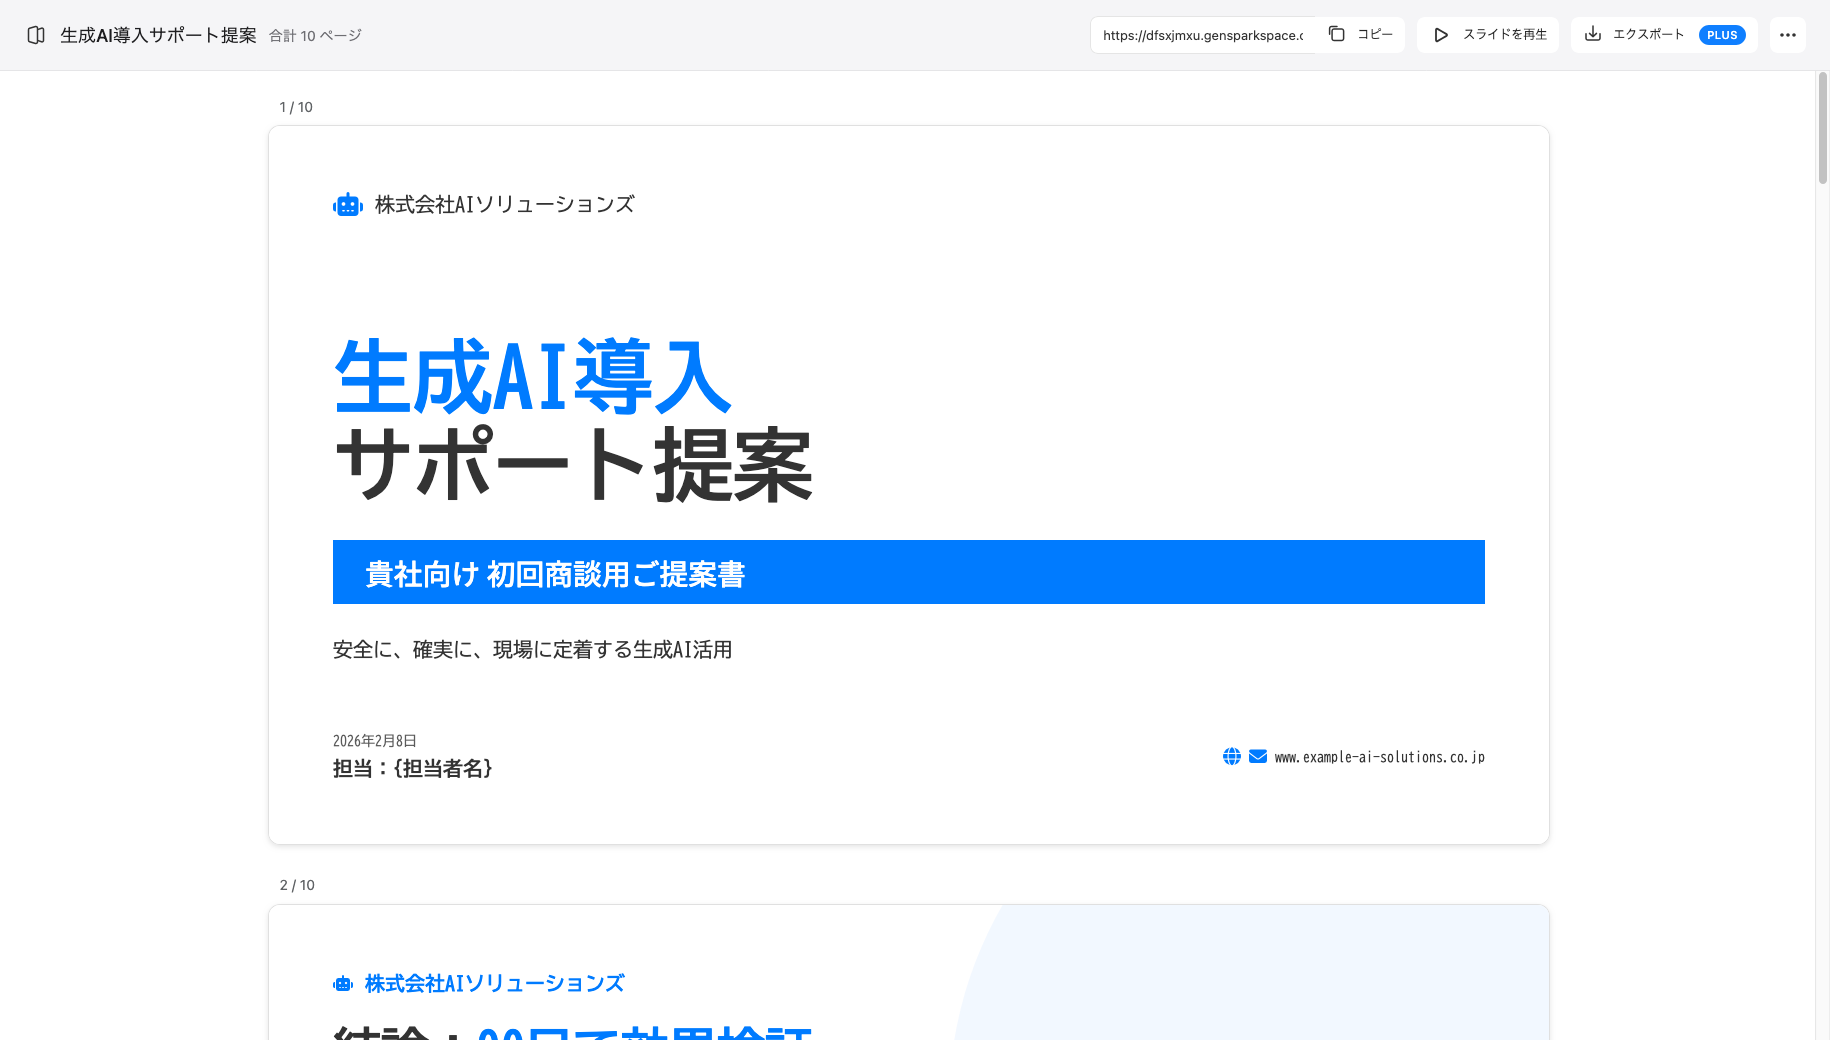Image resolution: width=1830 pixels, height=1040 pixels.
Task: Click the envelope mail icon on slide 1
Action: pyautogui.click(x=1258, y=757)
